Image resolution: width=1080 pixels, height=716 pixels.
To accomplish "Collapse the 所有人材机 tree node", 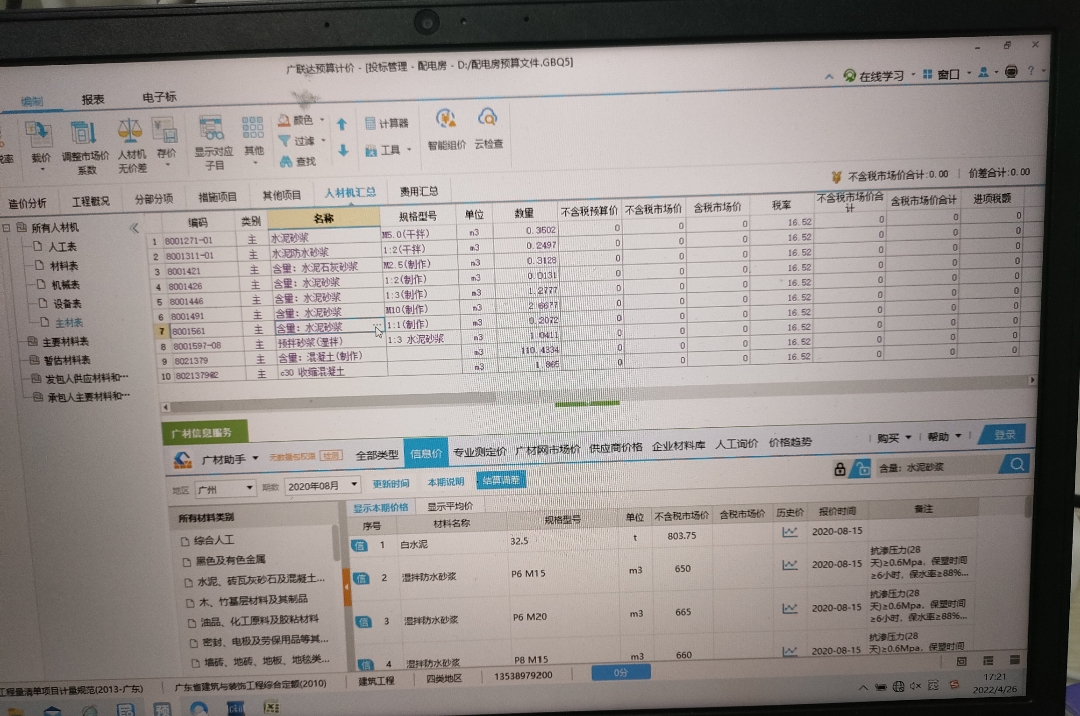I will pos(6,227).
